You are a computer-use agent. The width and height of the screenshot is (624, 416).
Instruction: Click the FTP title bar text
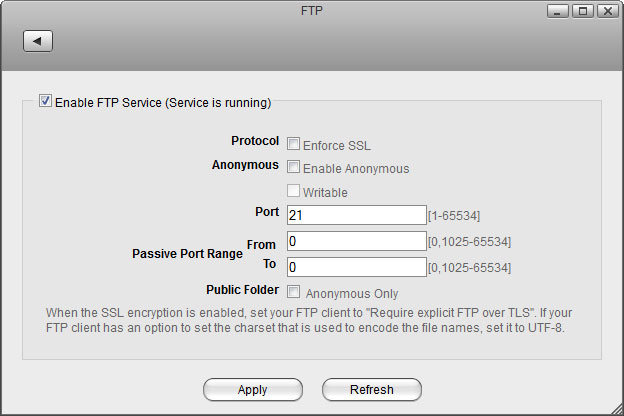(311, 11)
